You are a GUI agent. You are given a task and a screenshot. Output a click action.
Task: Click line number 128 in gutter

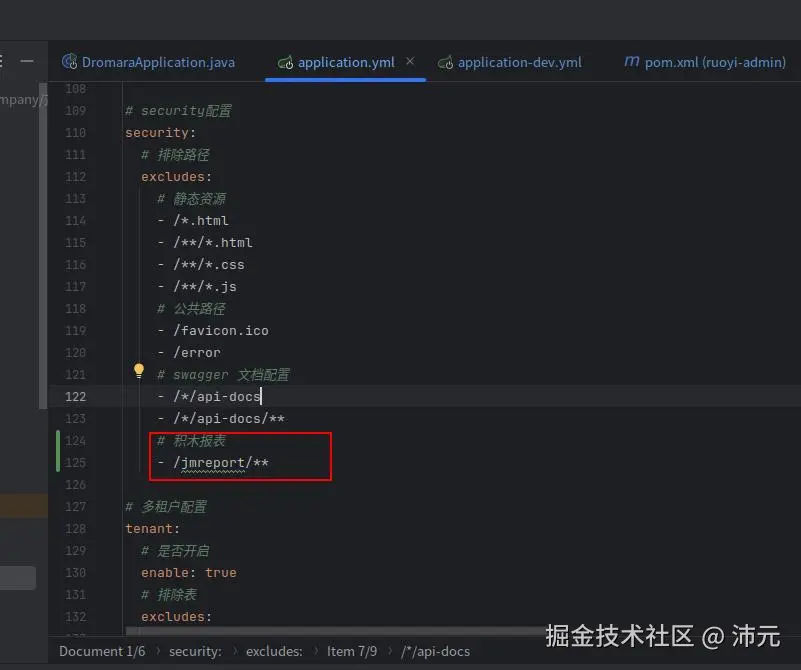[x=75, y=529]
